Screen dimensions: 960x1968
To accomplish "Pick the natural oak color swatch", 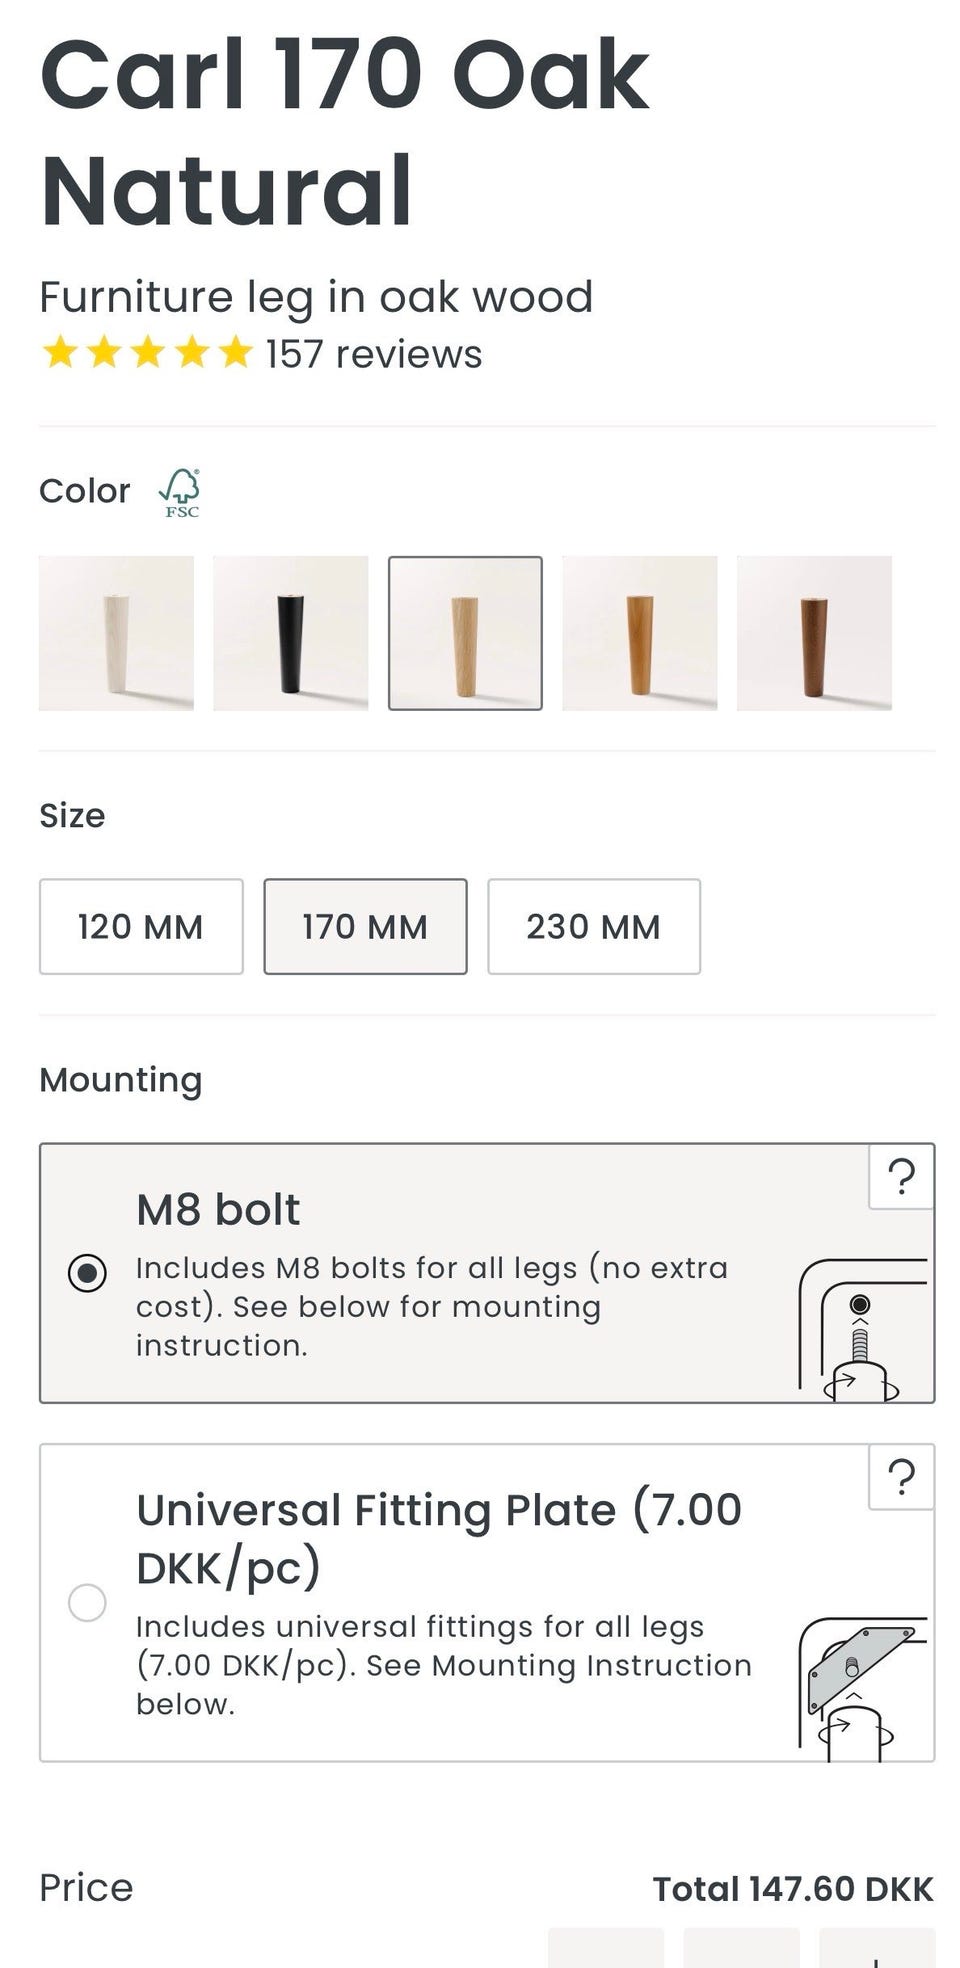I will [x=465, y=633].
